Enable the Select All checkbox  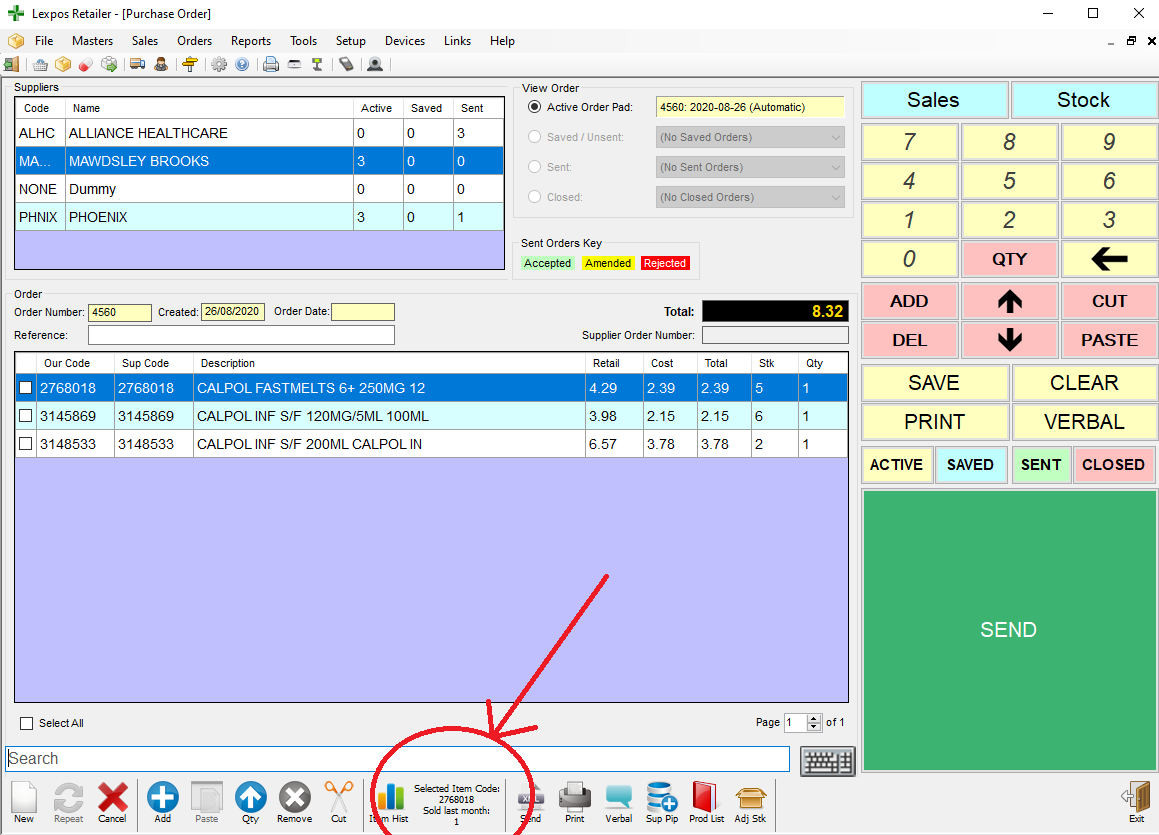pyautogui.click(x=26, y=723)
